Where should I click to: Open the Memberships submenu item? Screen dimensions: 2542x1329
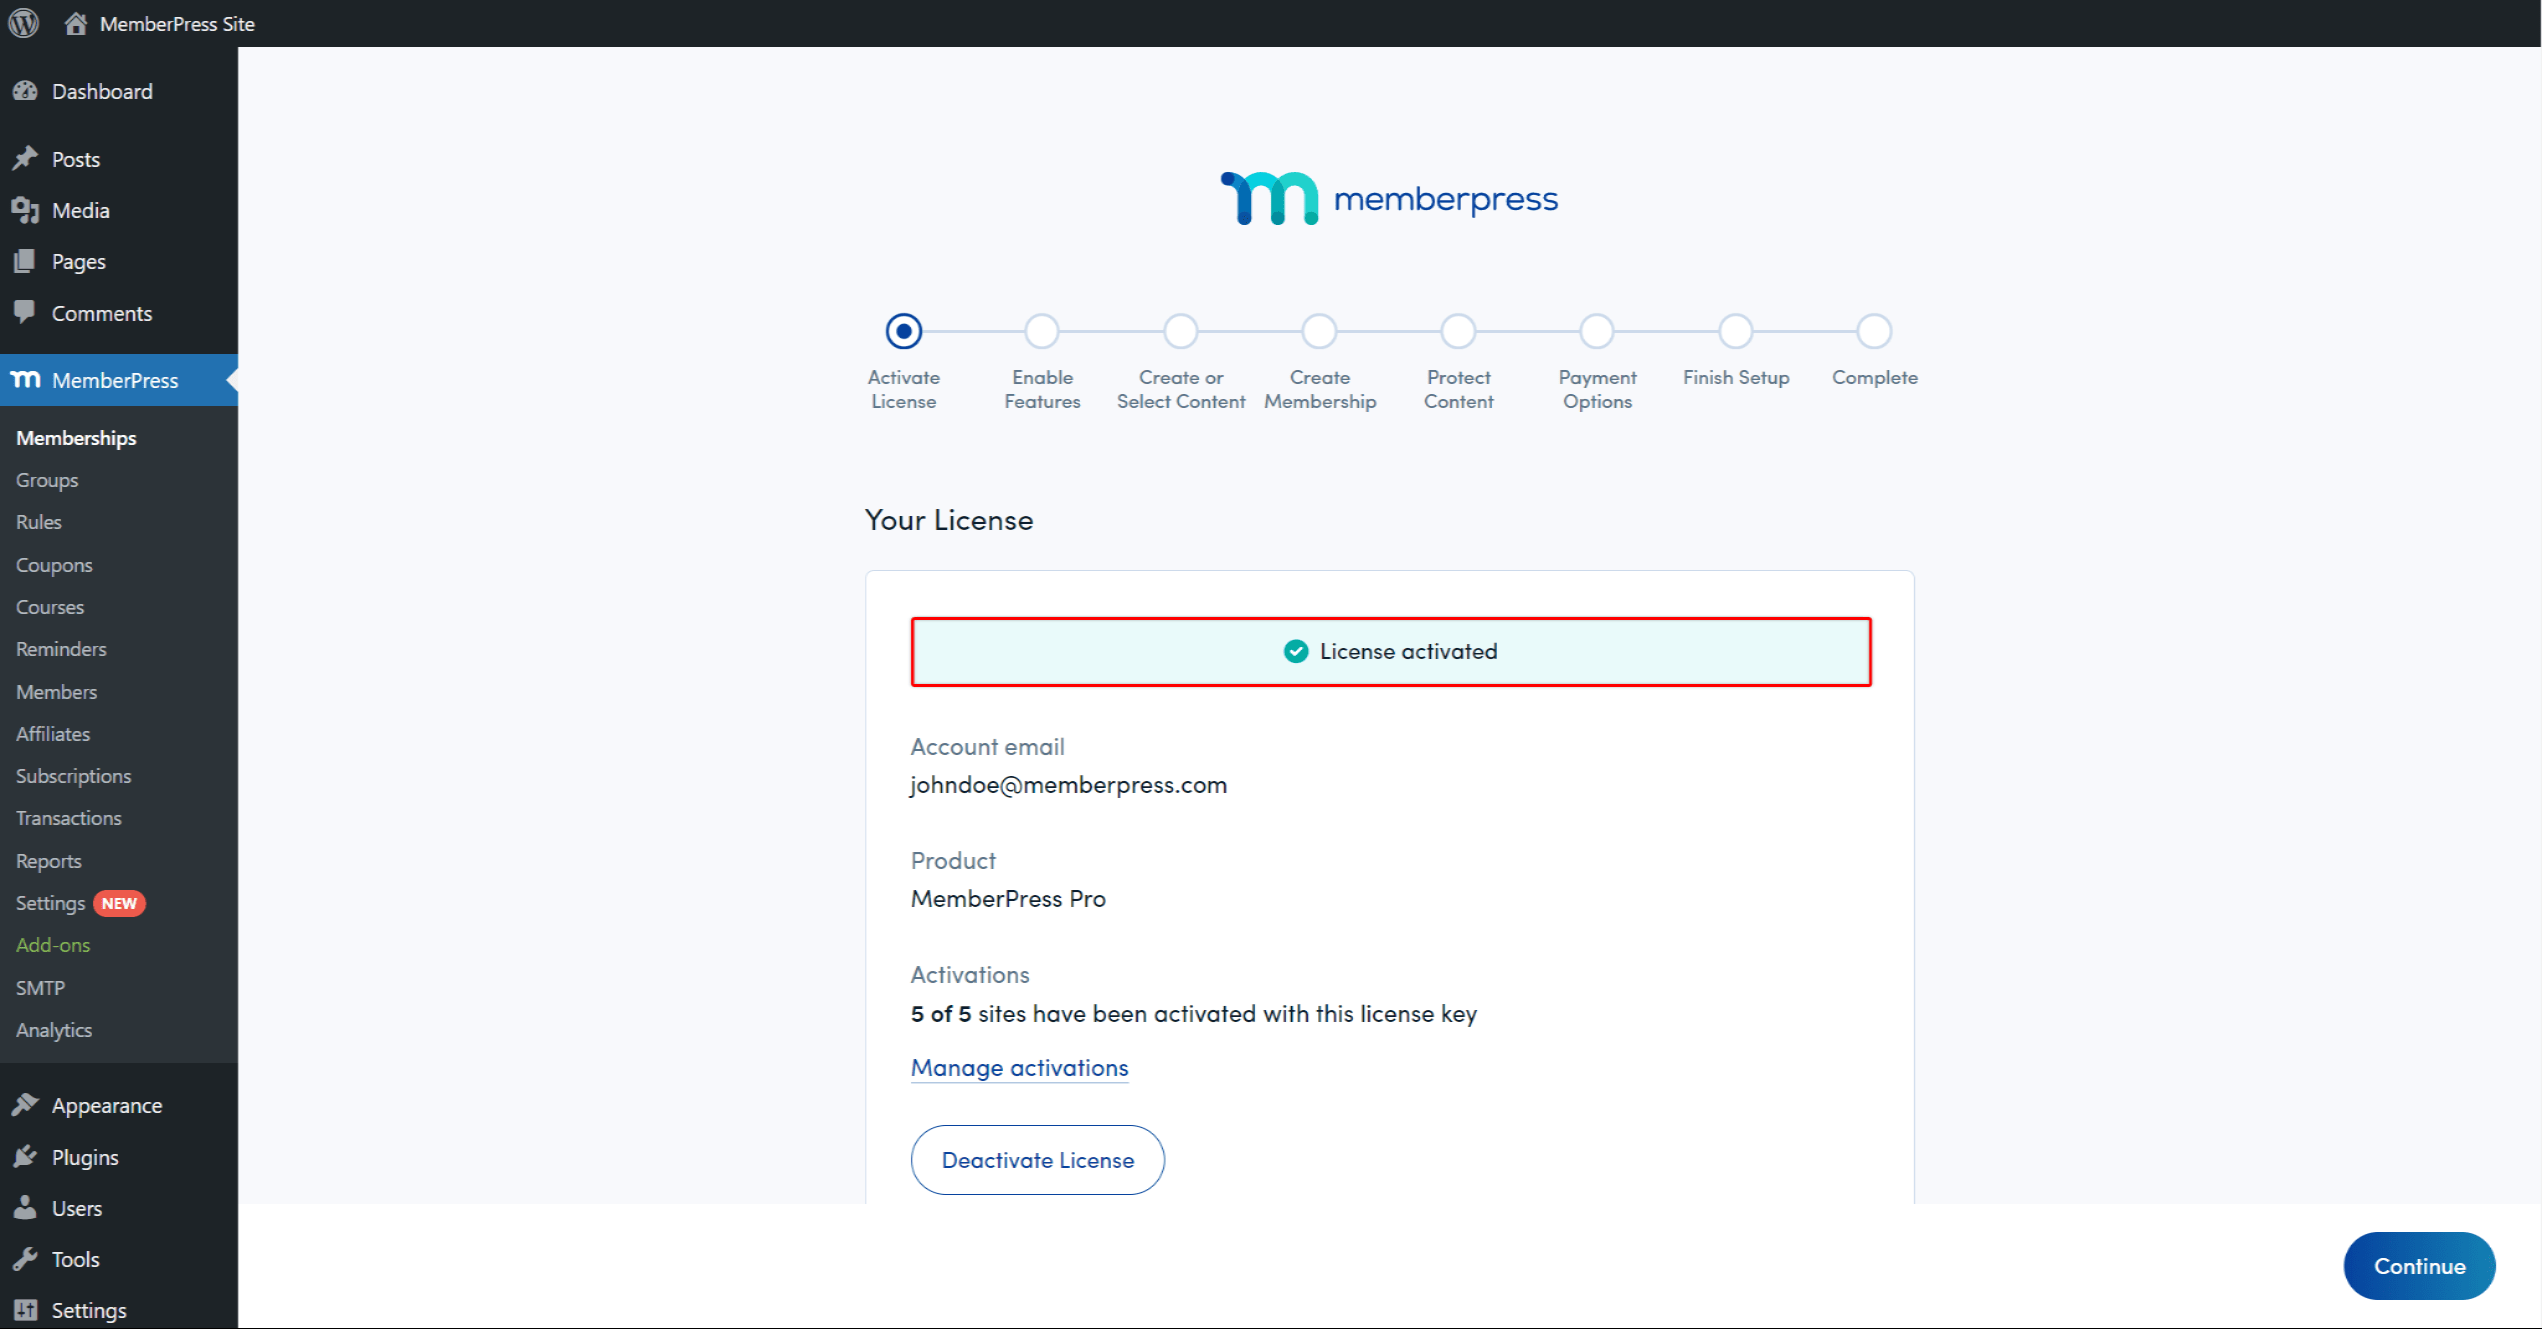coord(76,438)
